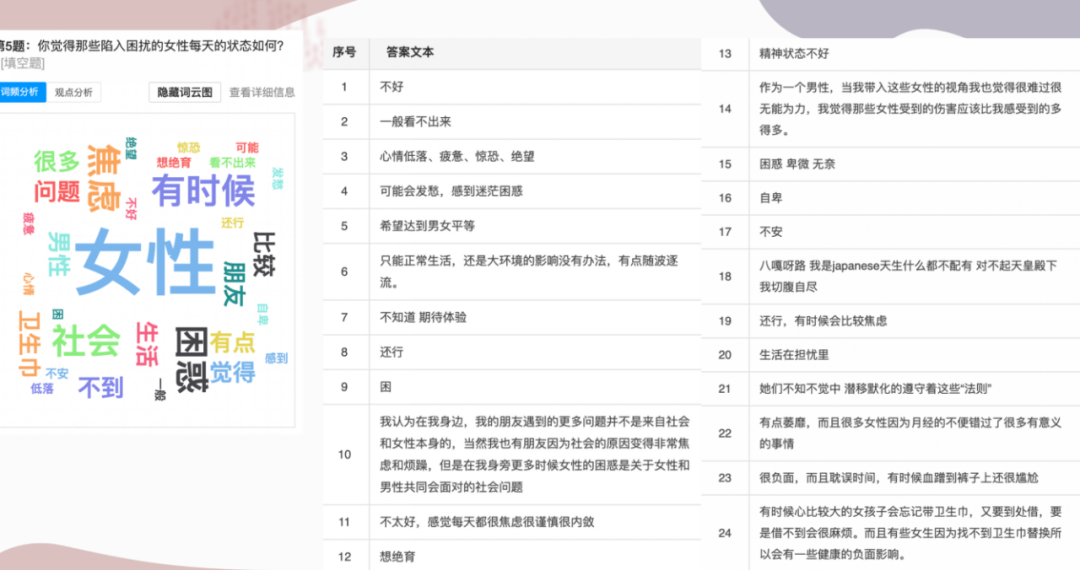Click the word 看不出来 in the word cloud
Viewport: 1080px width, 570px height.
[233, 162]
